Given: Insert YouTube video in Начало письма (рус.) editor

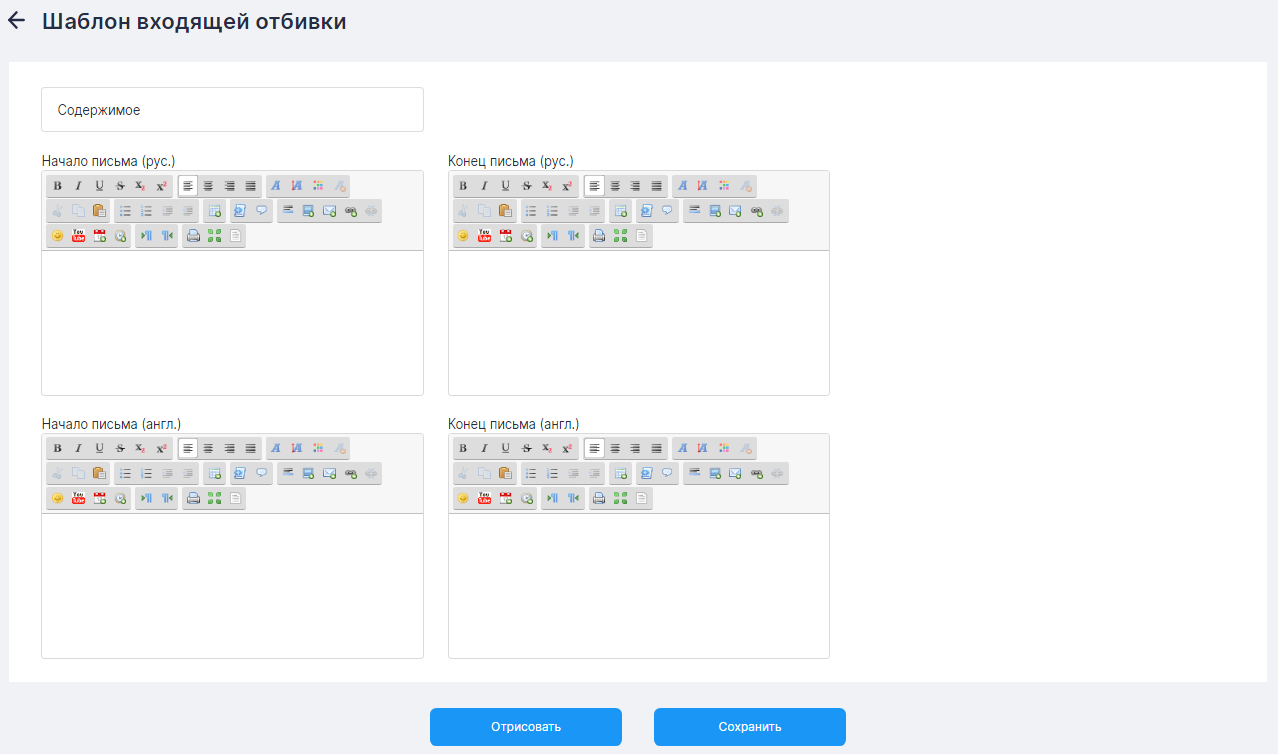Looking at the screenshot, I should (x=78, y=236).
